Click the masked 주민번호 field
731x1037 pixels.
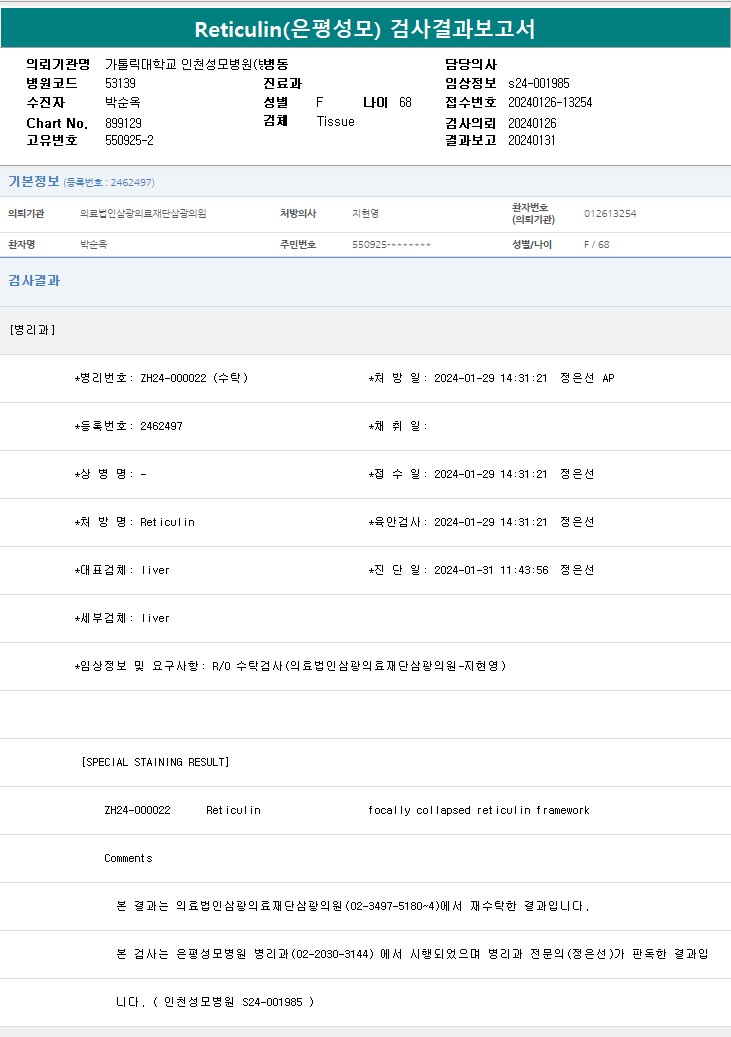click(391, 245)
